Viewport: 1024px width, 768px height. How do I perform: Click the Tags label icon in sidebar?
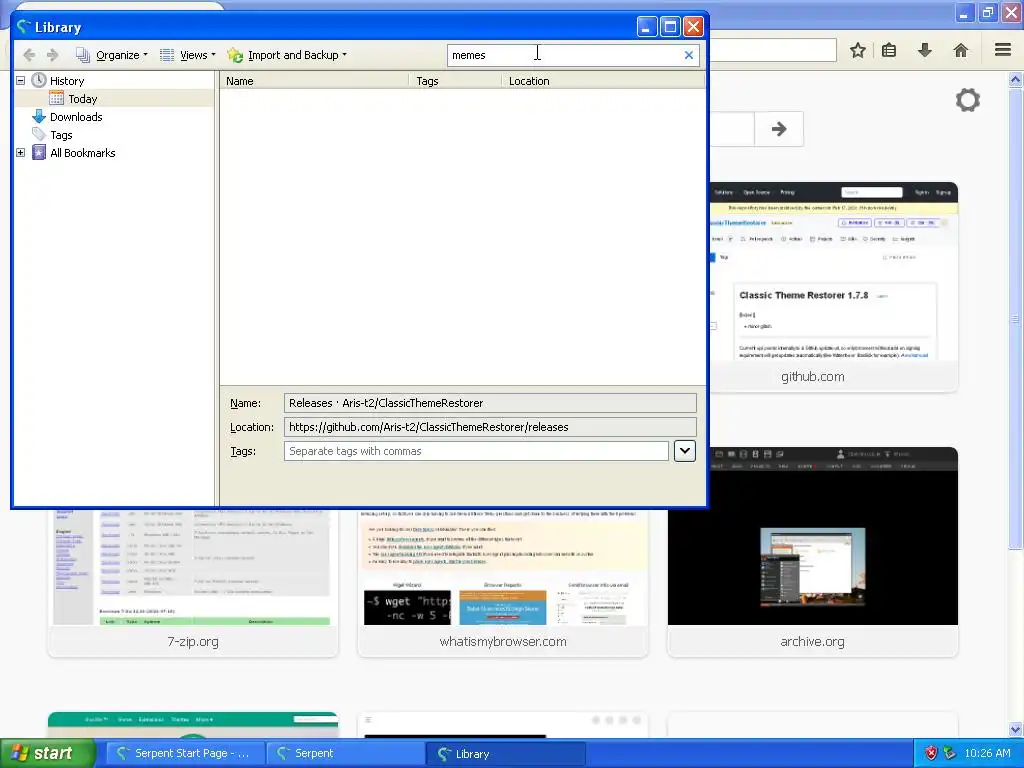pos(39,135)
